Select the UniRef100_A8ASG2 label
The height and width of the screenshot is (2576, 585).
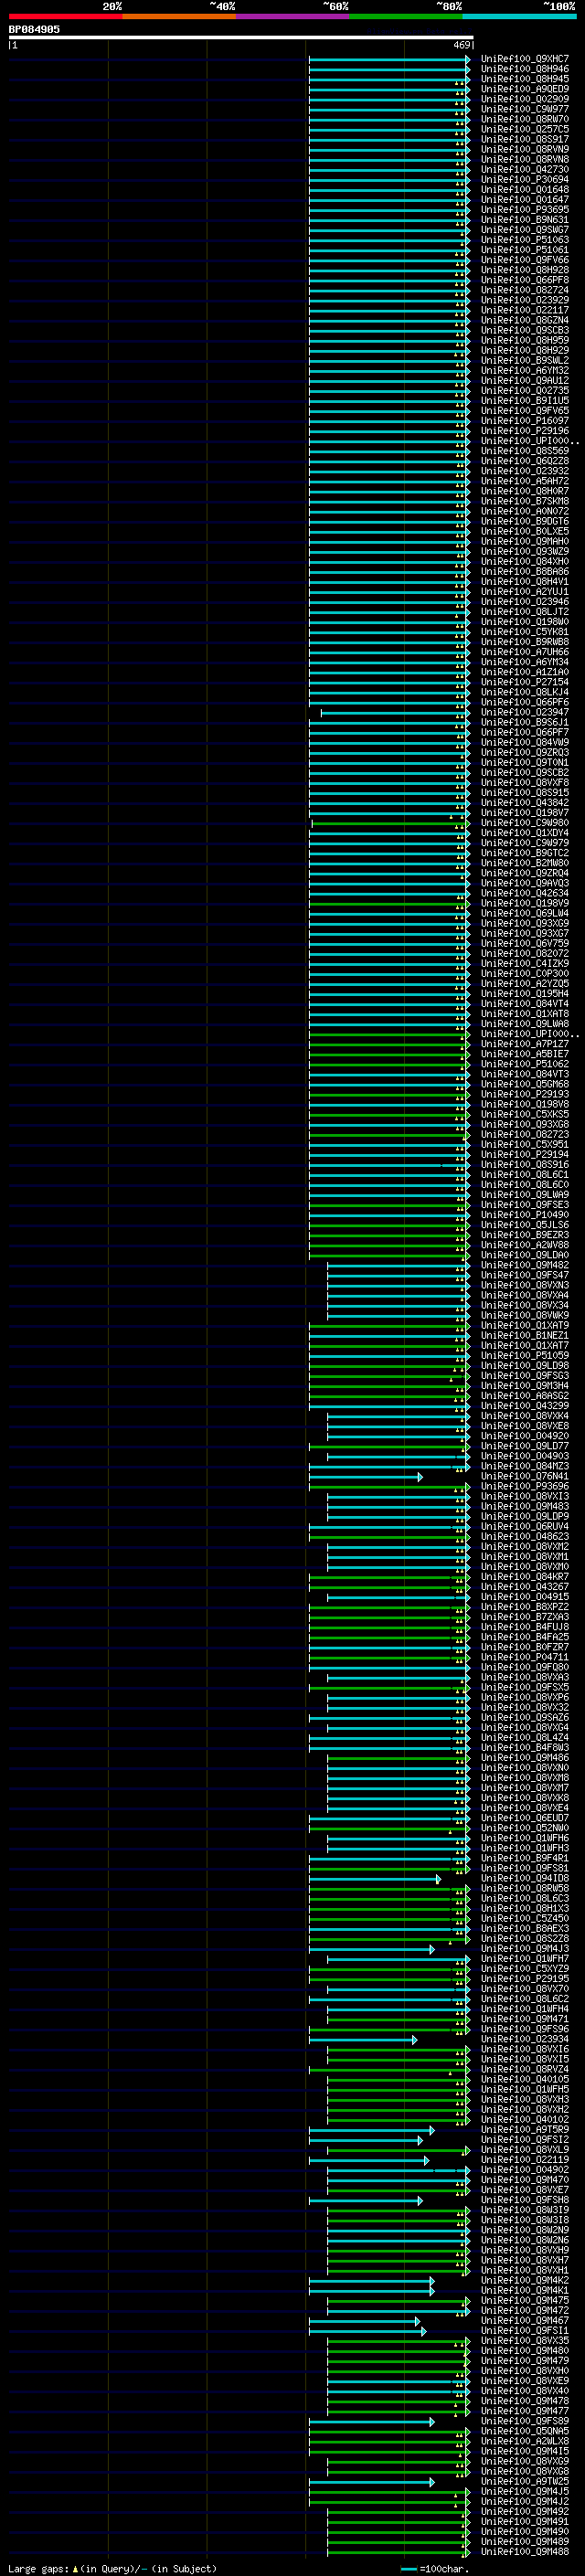pos(525,1395)
